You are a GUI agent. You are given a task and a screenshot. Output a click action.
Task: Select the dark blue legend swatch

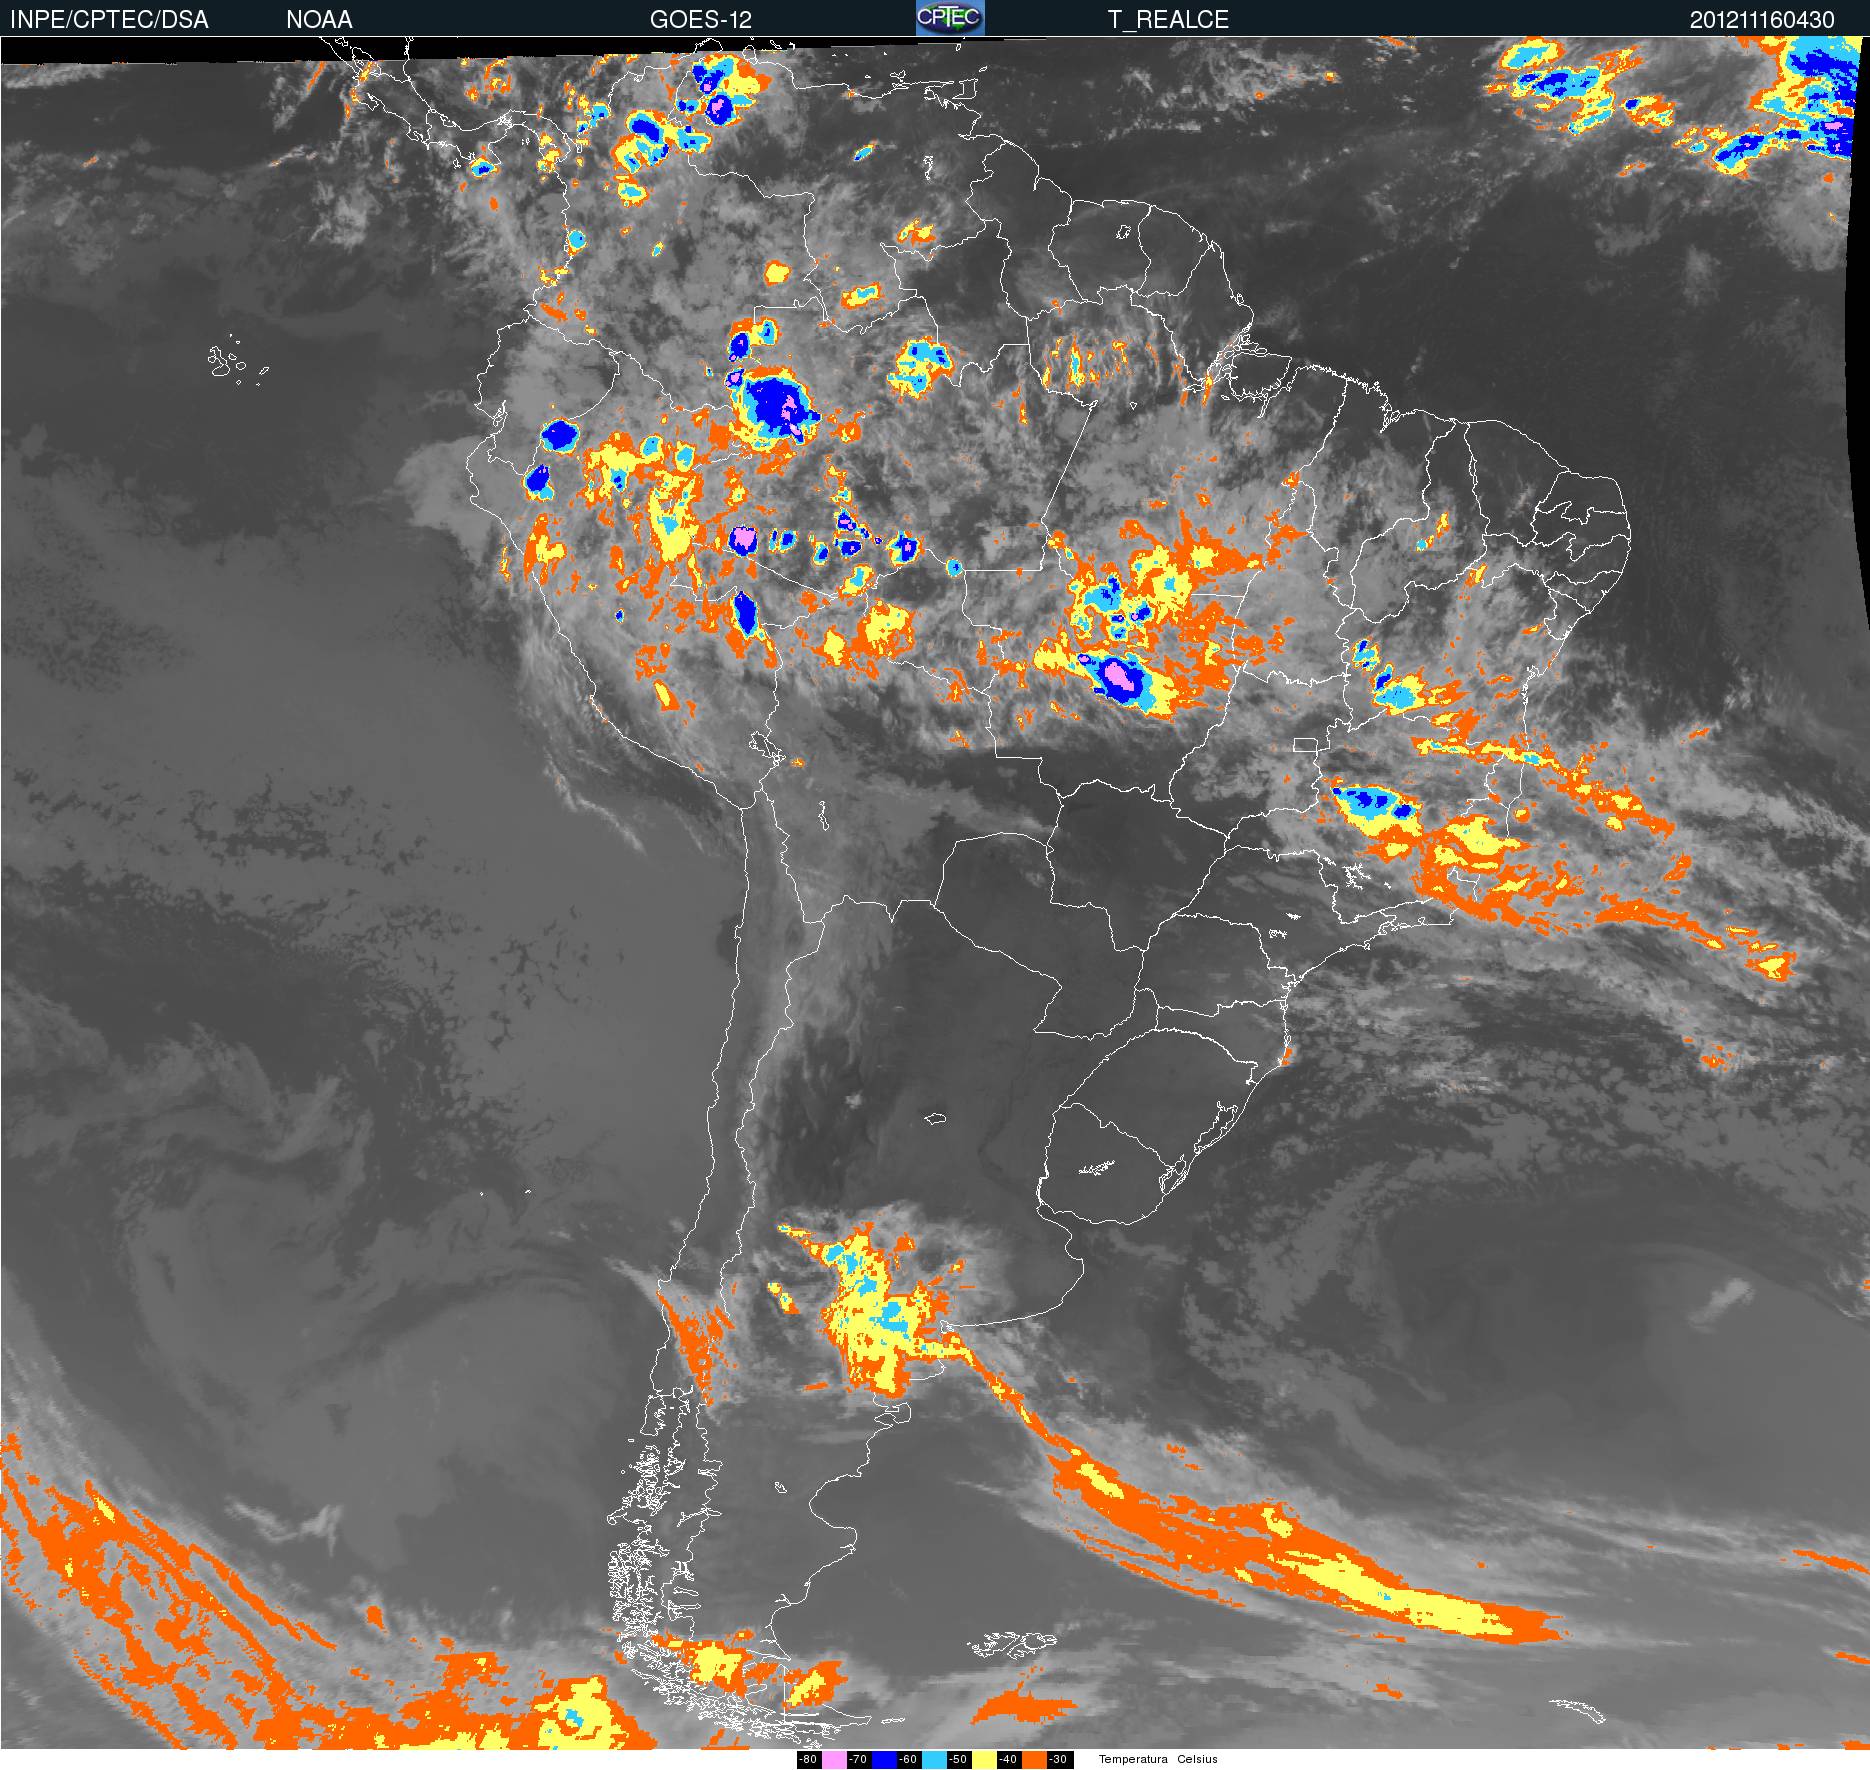click(x=884, y=1760)
